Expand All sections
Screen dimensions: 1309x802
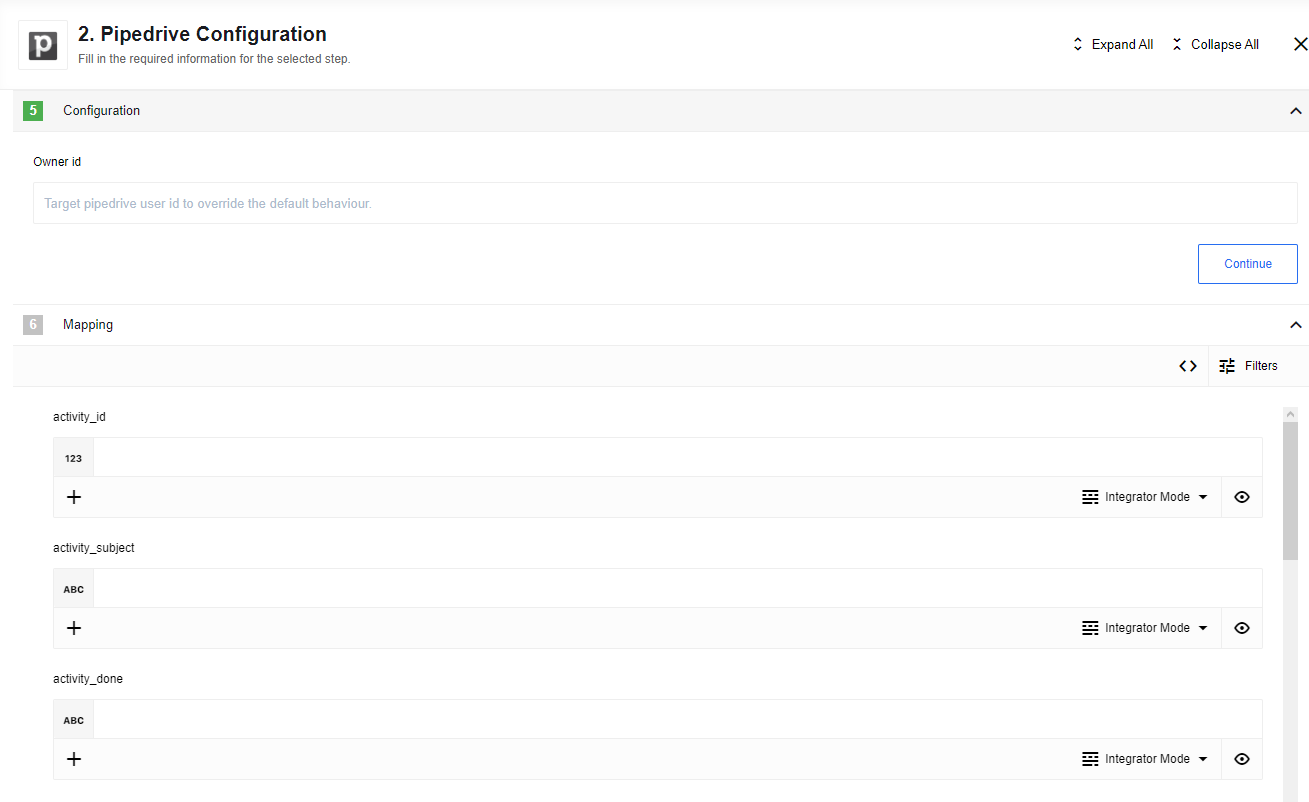(x=1112, y=44)
